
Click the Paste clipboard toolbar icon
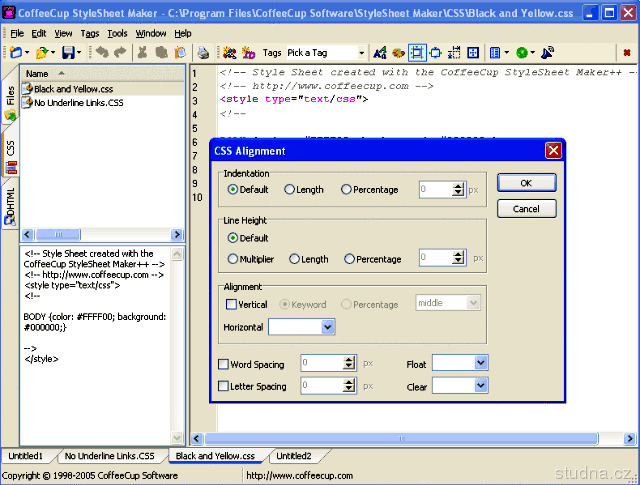pyautogui.click(x=179, y=52)
